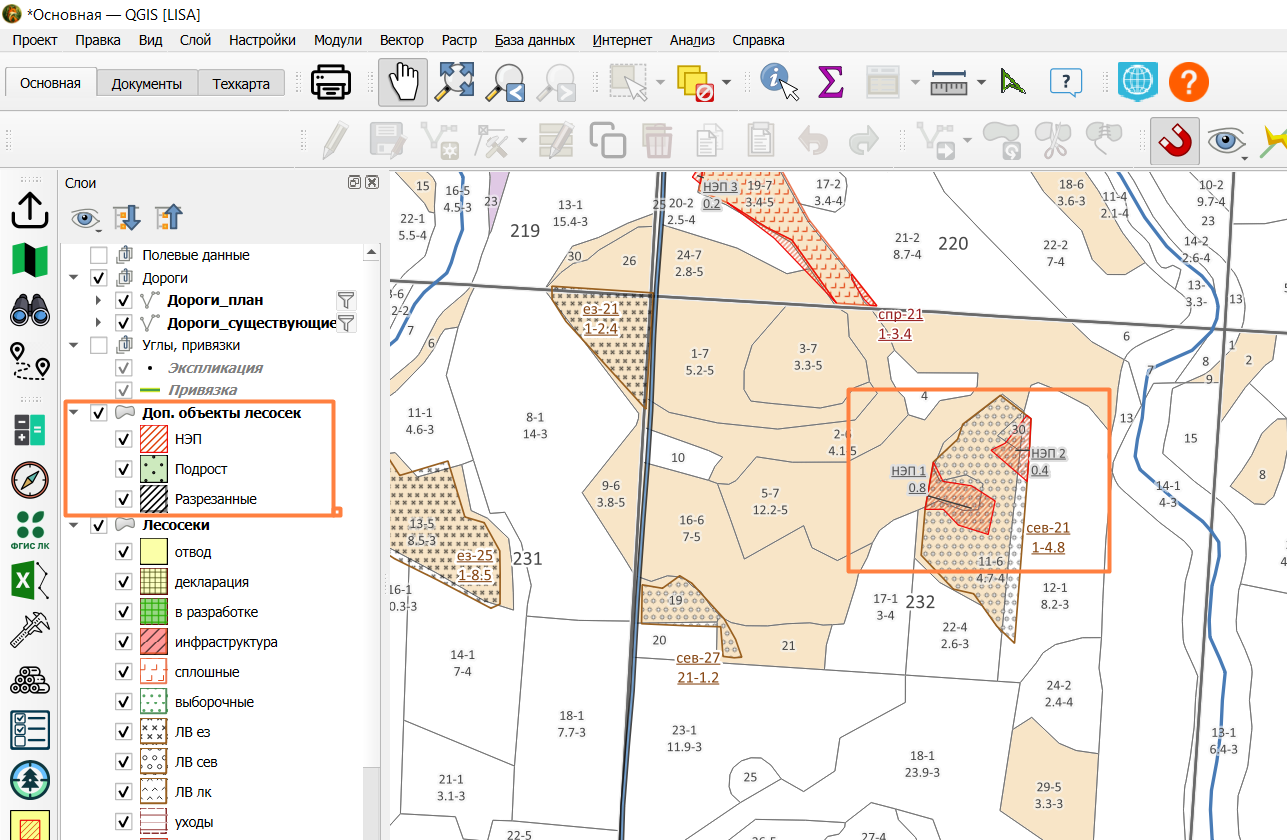
Task: Click the Excel export sidebar icon
Action: (x=30, y=580)
